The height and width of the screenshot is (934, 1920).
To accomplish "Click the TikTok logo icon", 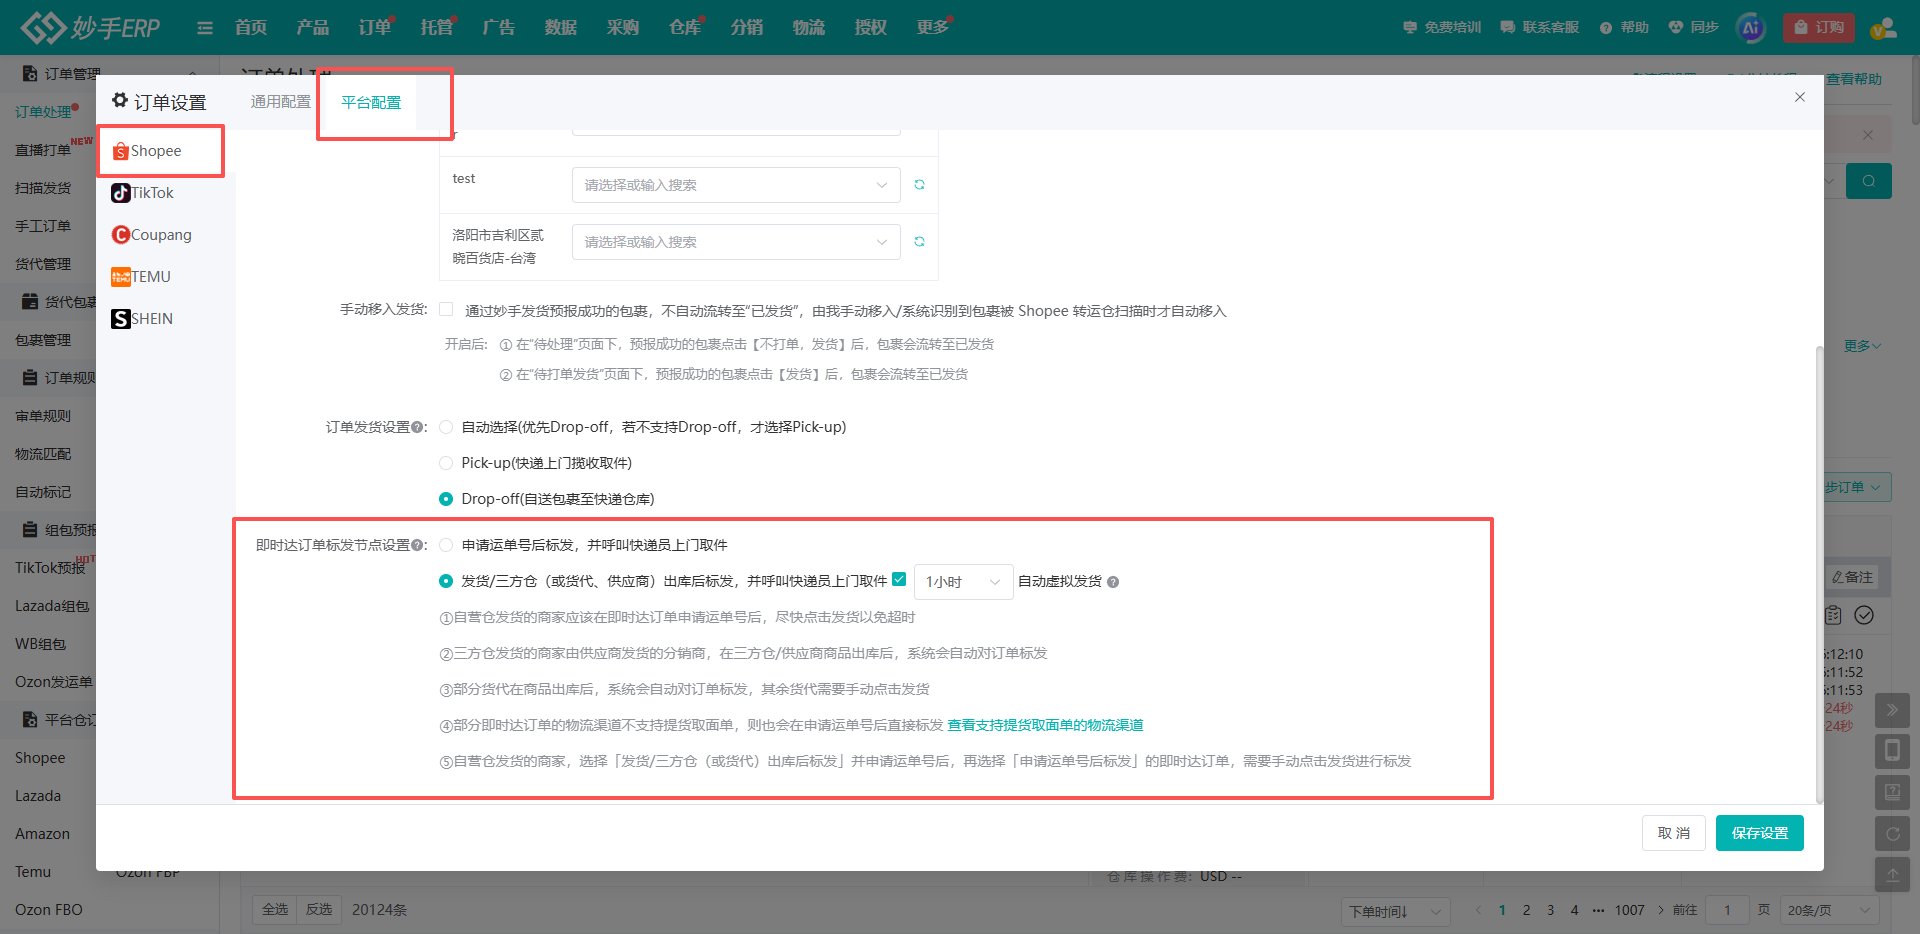I will [x=121, y=193].
